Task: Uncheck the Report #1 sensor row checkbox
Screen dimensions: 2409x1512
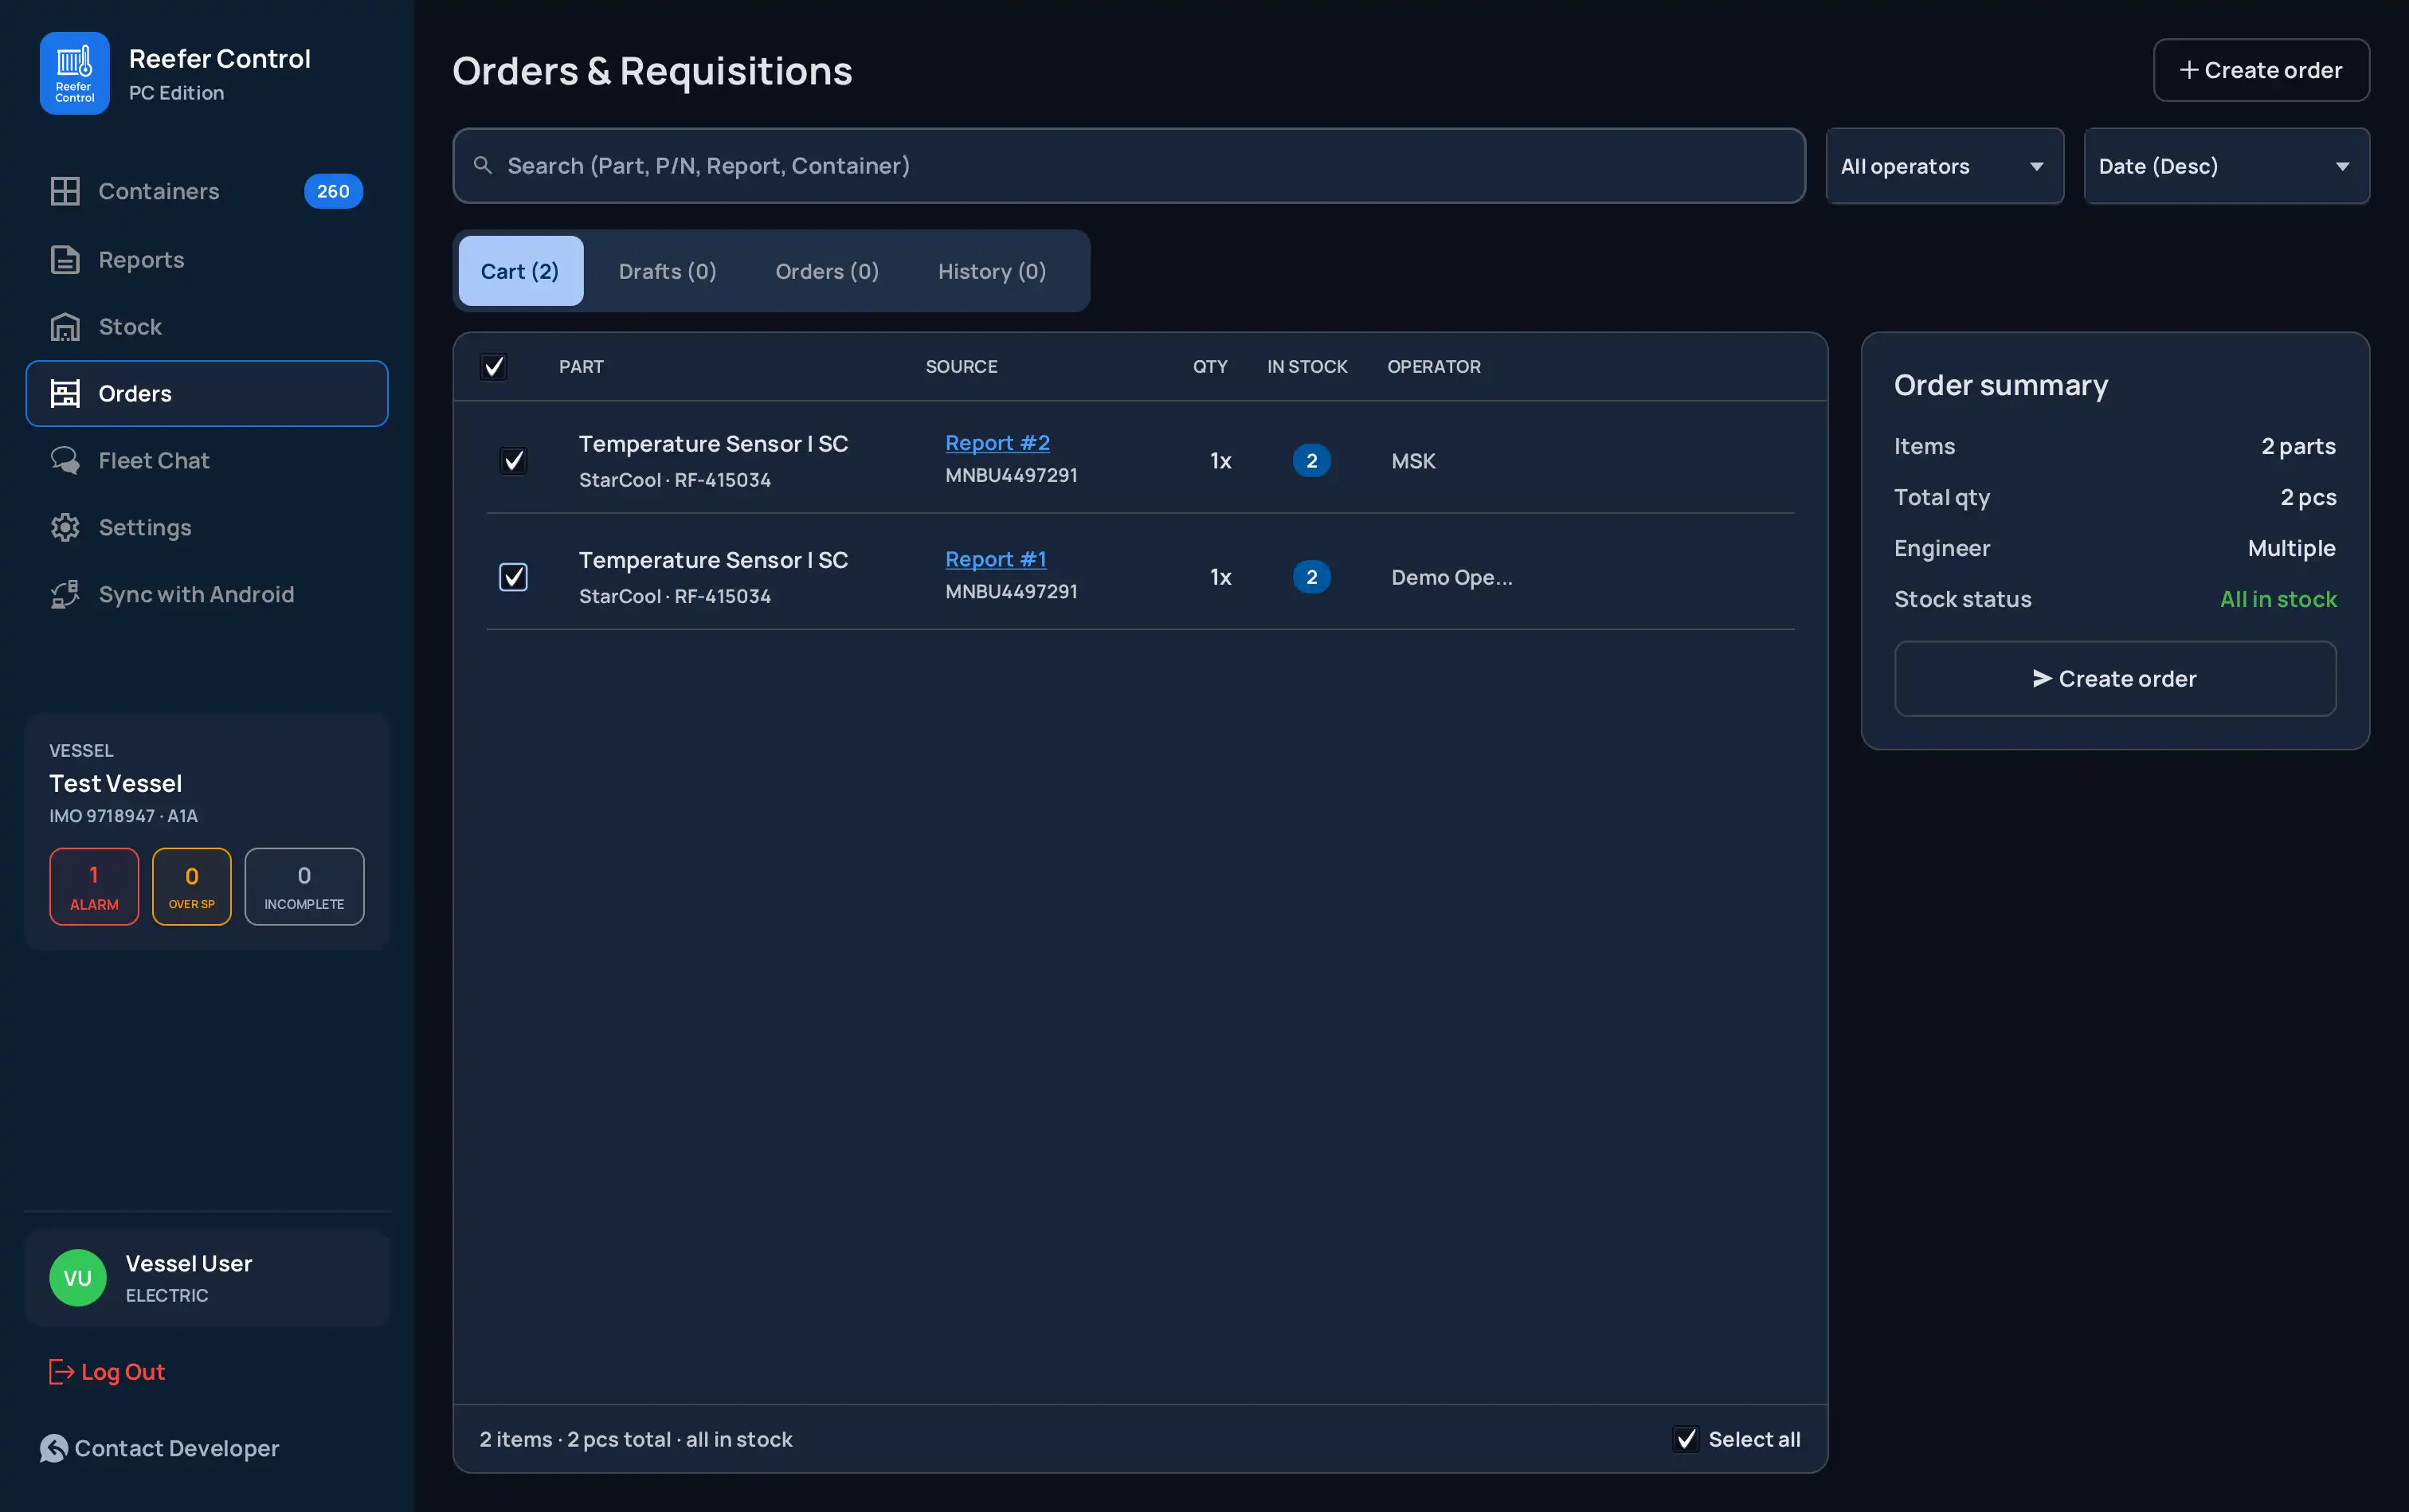Action: click(x=513, y=577)
